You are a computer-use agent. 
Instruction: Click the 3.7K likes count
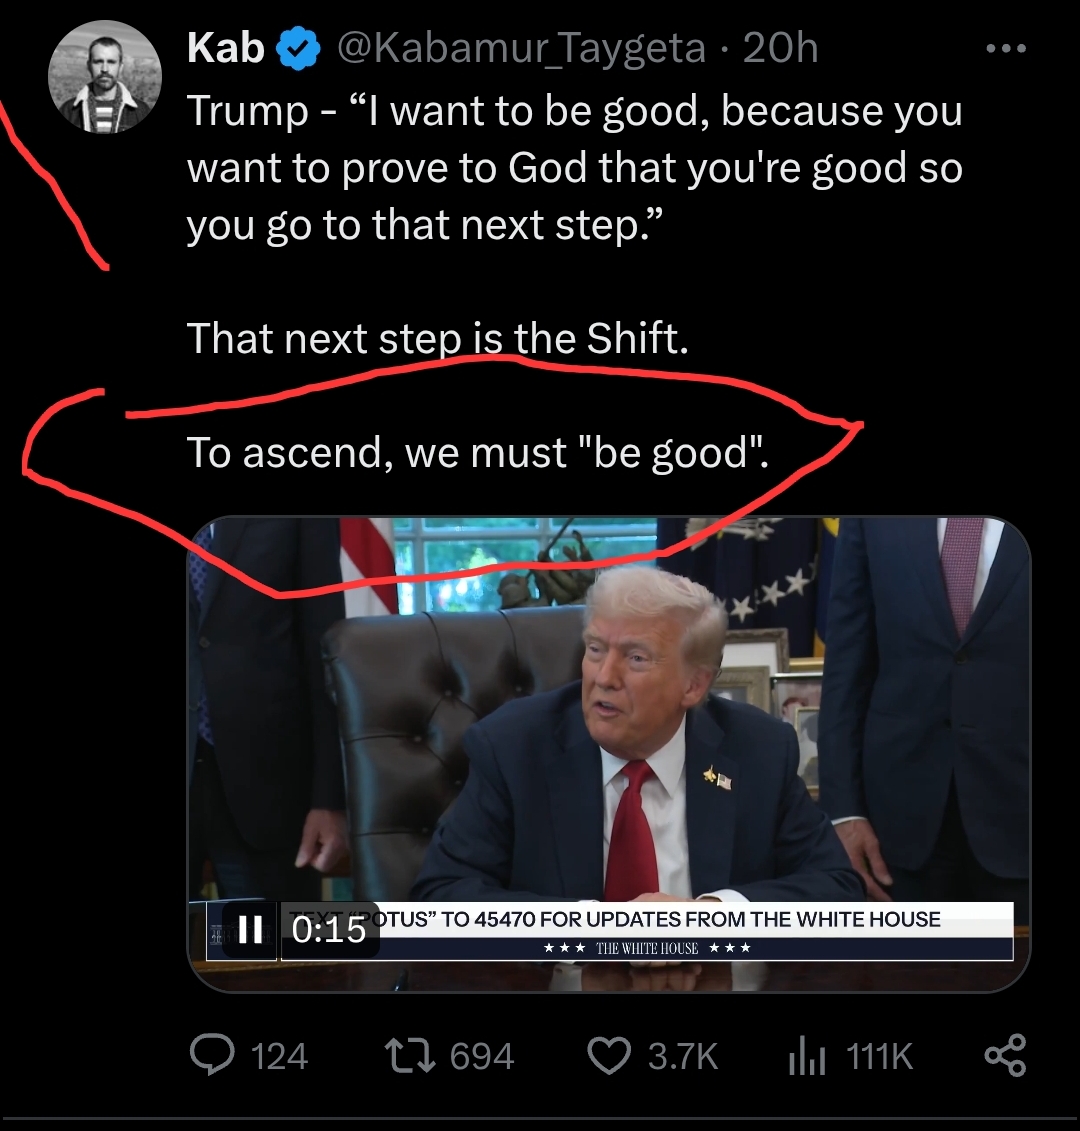[683, 1057]
